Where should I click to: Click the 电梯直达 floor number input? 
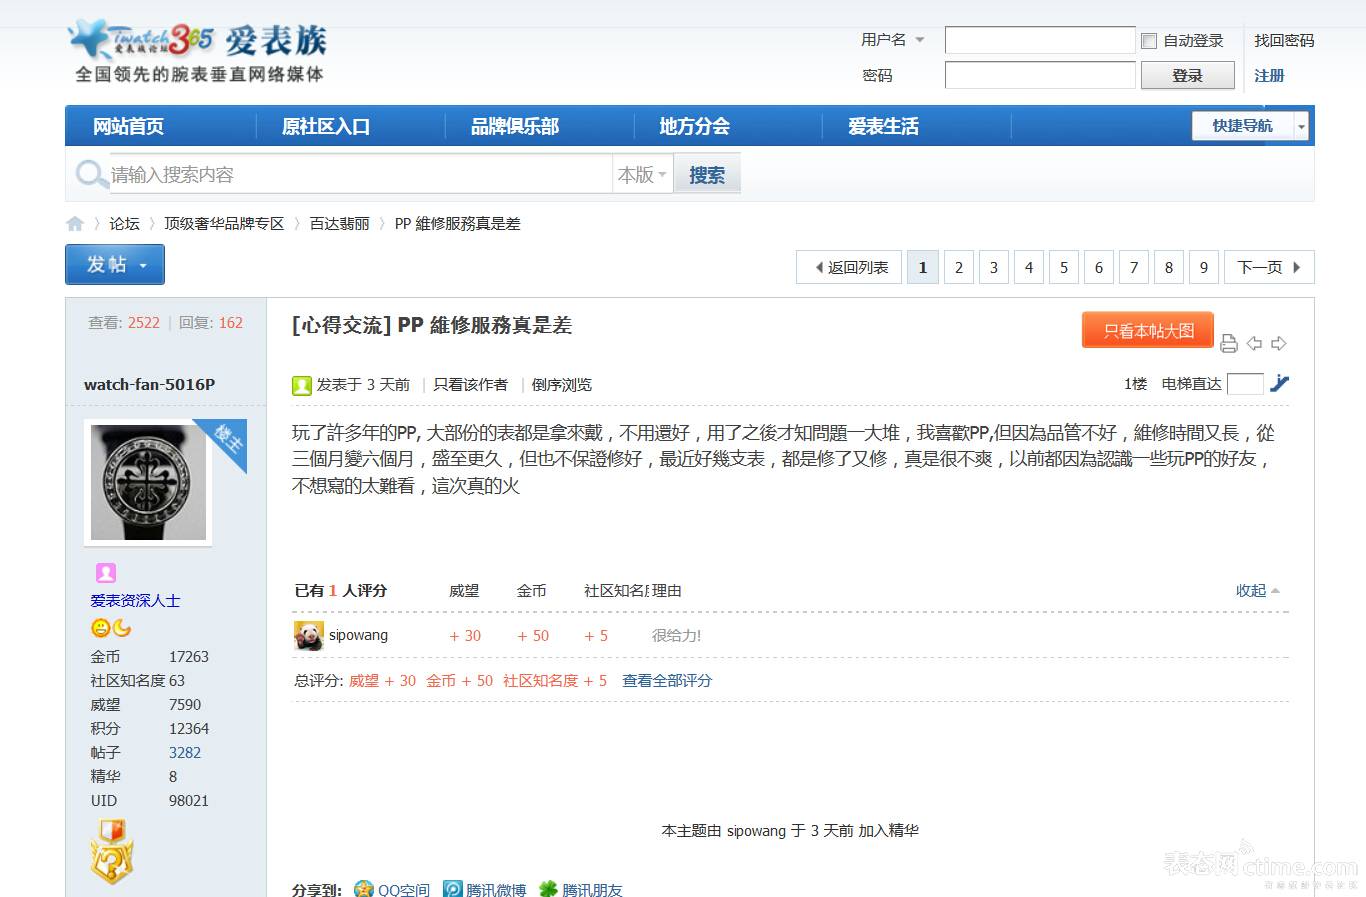click(1245, 384)
